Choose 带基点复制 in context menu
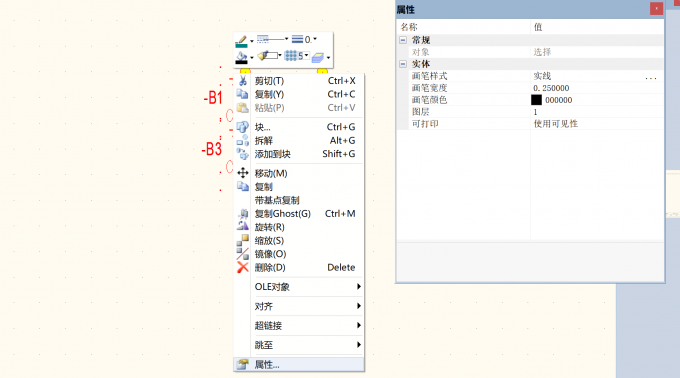This screenshot has width=680, height=378. click(x=299, y=200)
